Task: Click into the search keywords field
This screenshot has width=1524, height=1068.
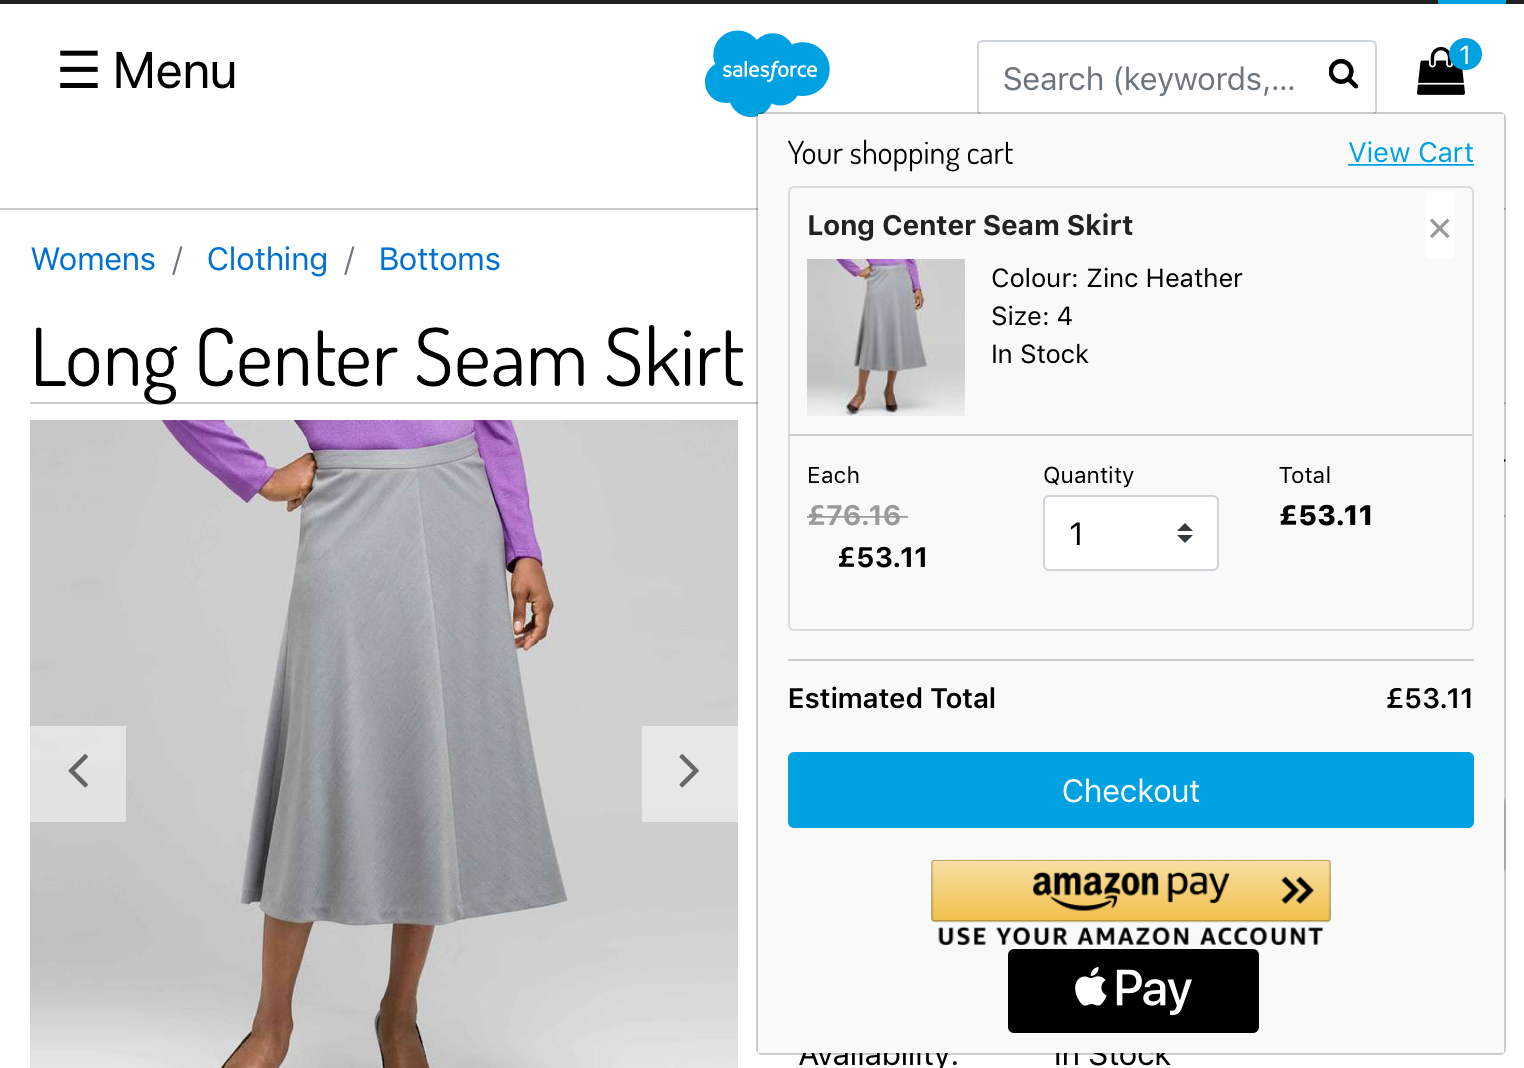Action: tap(1150, 78)
